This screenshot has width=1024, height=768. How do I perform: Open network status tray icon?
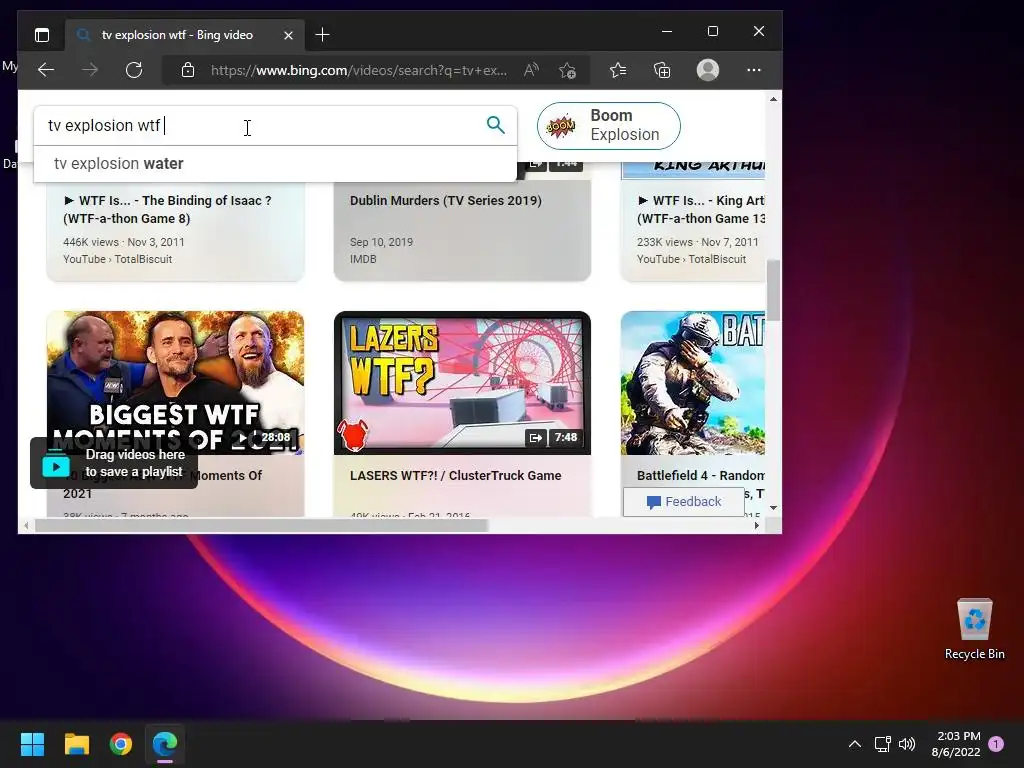882,744
